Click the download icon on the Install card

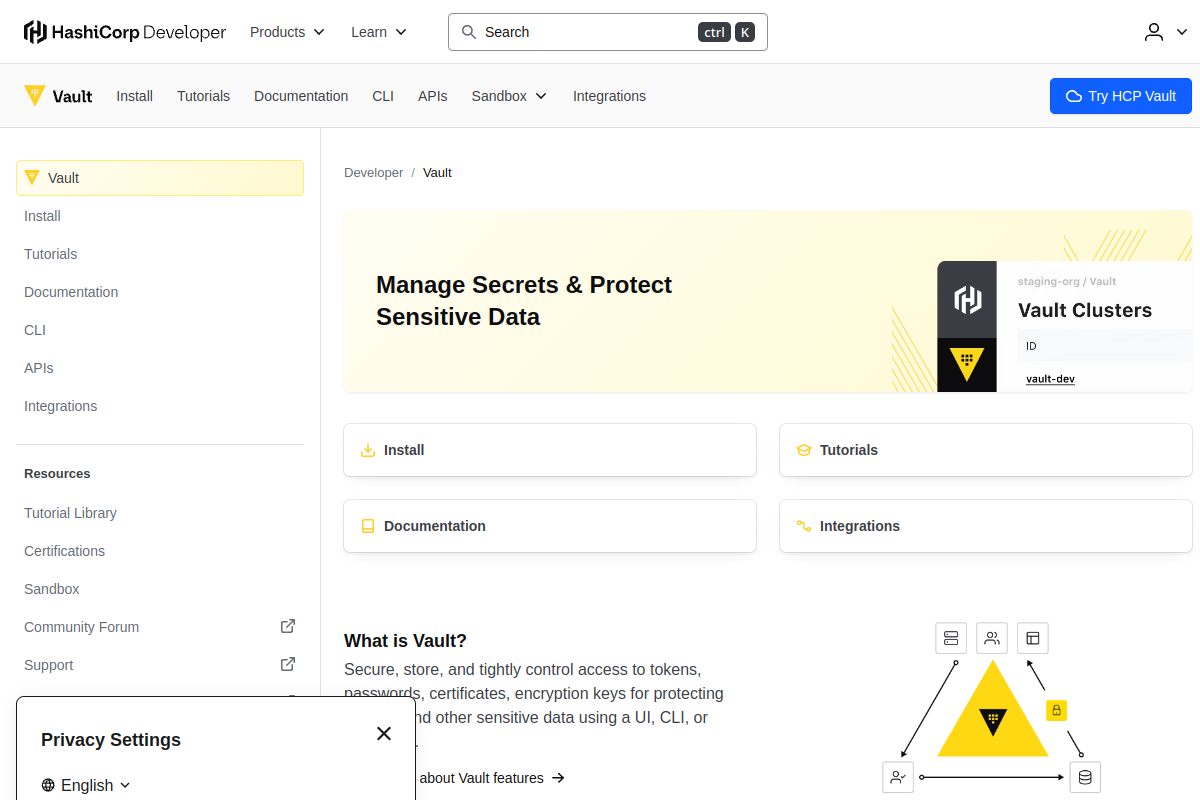(368, 450)
